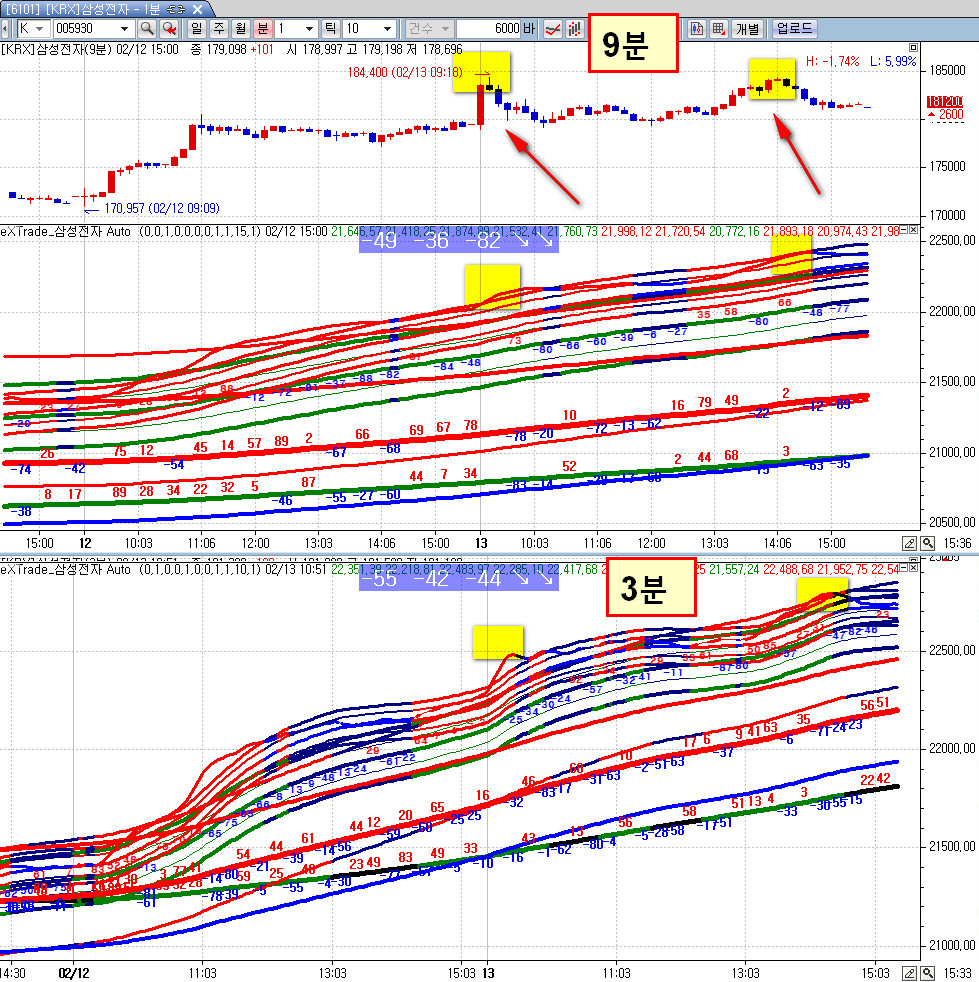
Task: Click the left scroll arrow at toolbar start
Action: point(5,28)
